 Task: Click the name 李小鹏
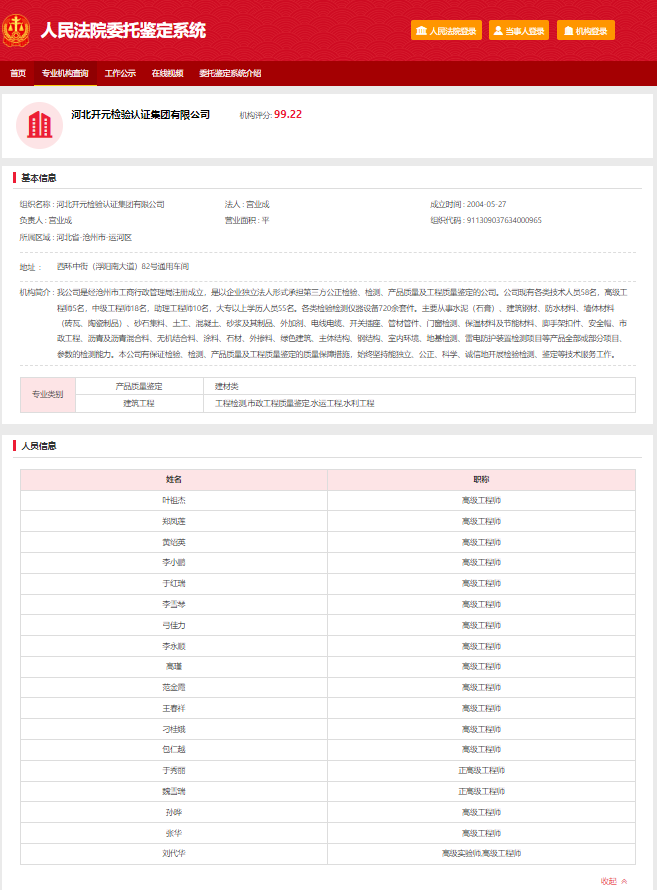[174, 562]
